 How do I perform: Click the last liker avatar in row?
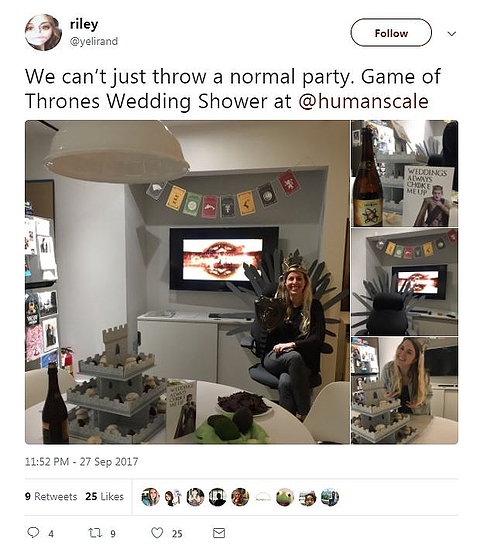(330, 497)
